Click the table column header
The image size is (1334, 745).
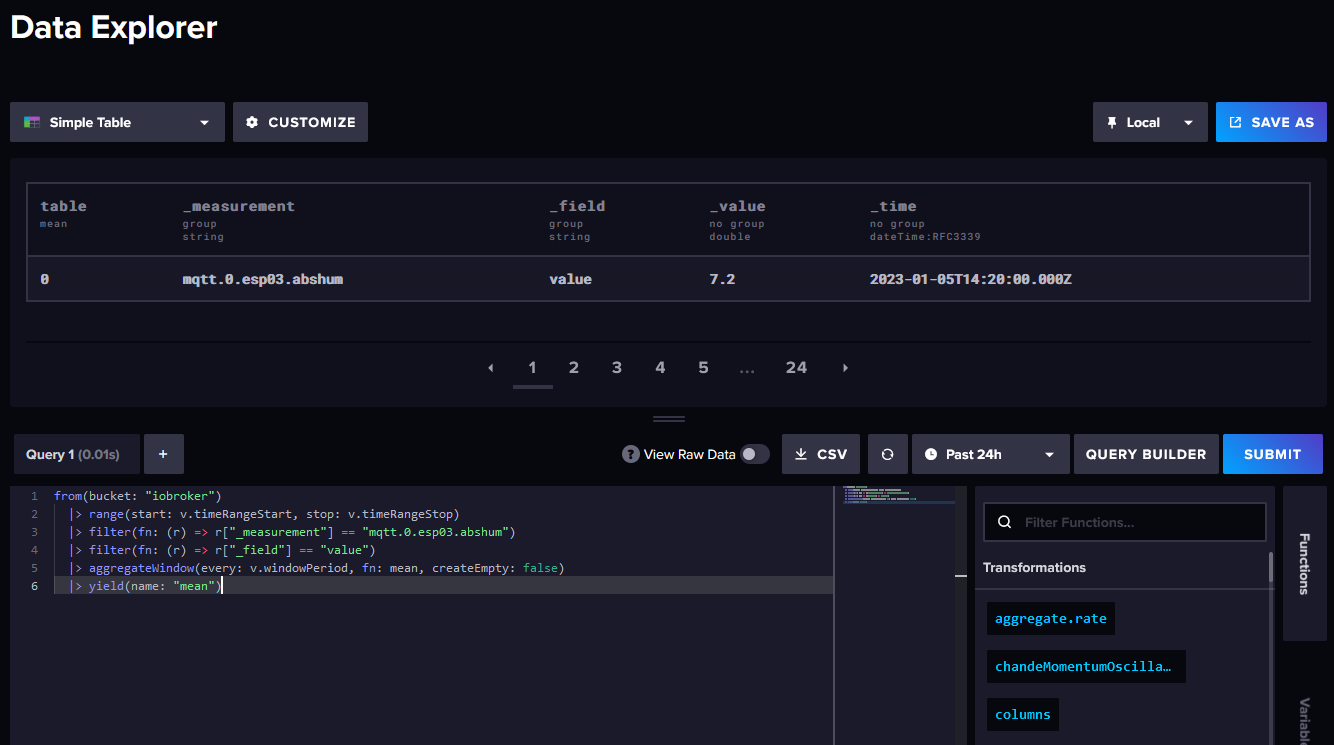tap(63, 206)
